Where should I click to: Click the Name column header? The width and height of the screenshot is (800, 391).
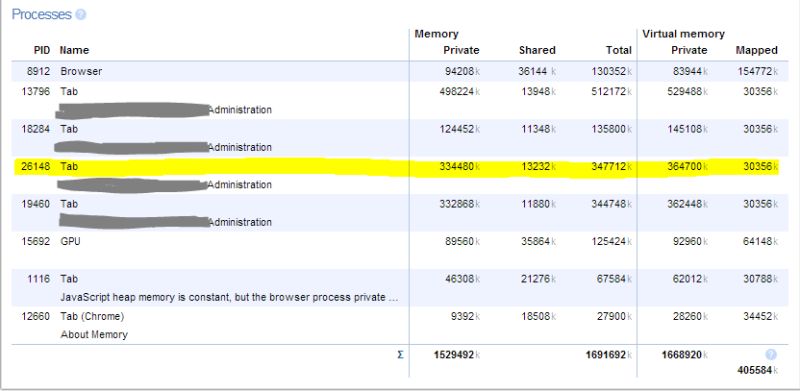(74, 50)
